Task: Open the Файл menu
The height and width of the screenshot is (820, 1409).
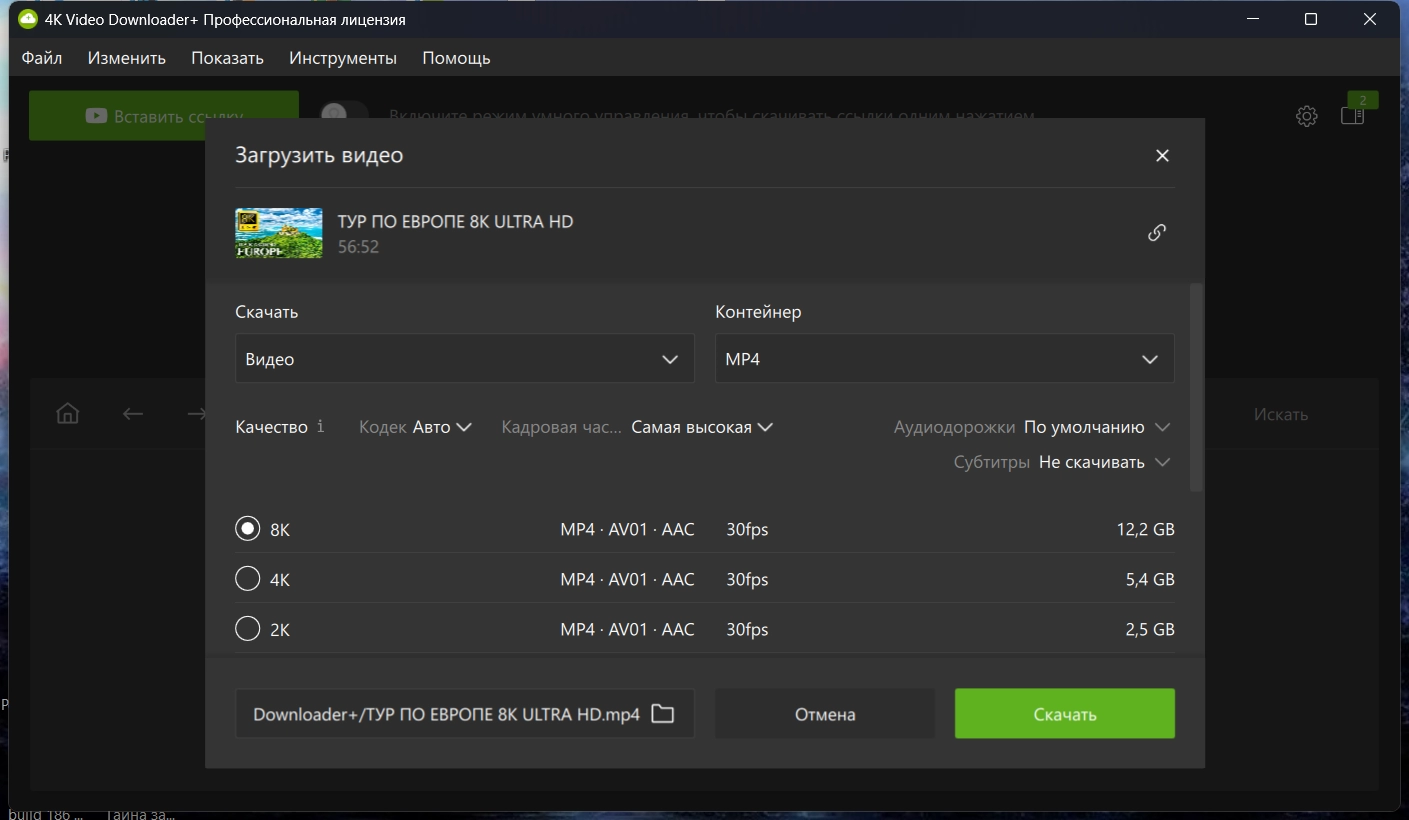Action: click(42, 58)
